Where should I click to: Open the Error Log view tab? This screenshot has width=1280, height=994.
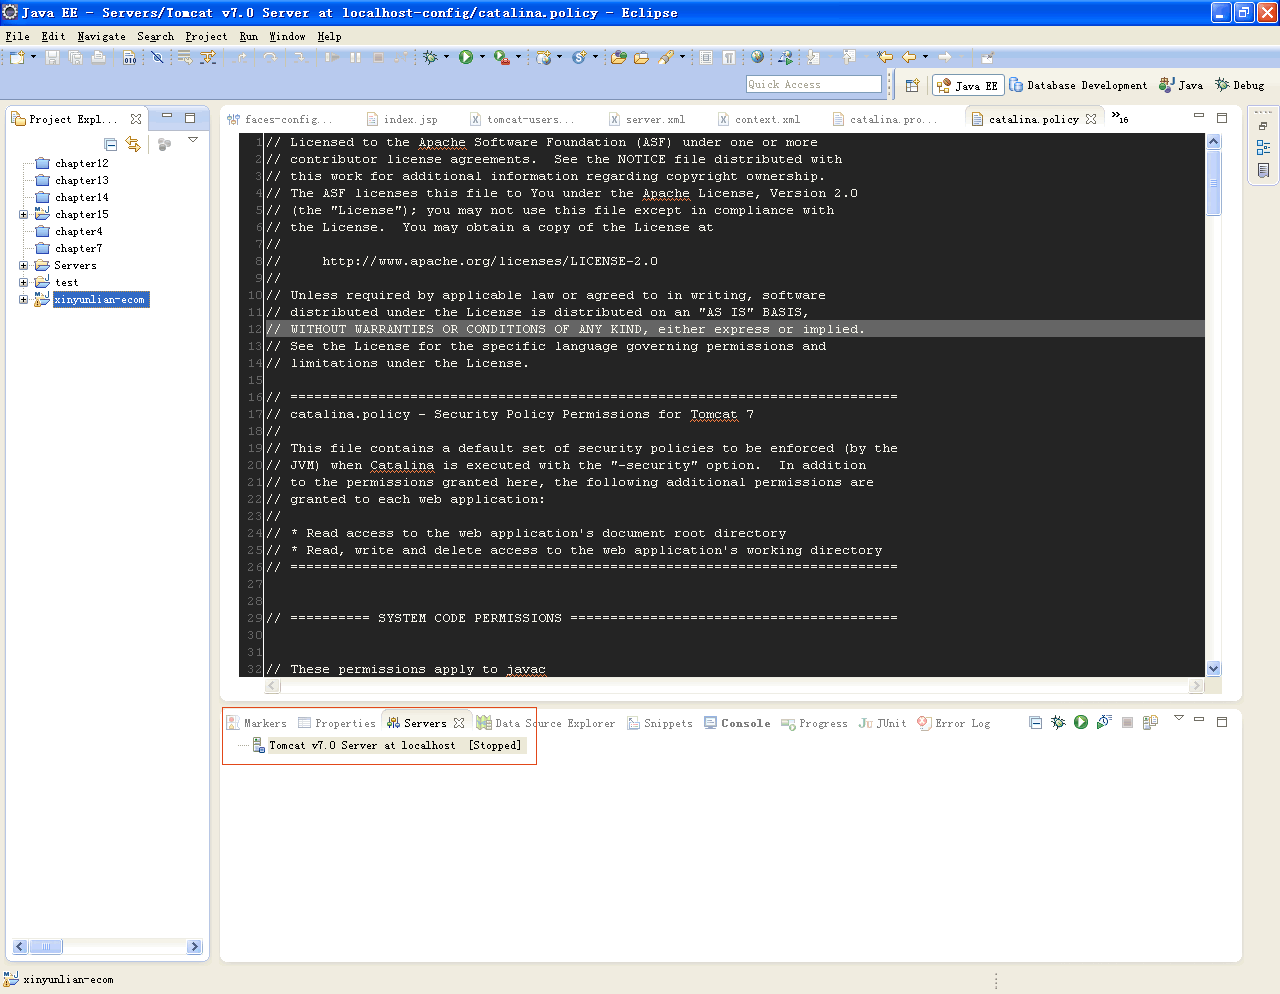click(954, 723)
